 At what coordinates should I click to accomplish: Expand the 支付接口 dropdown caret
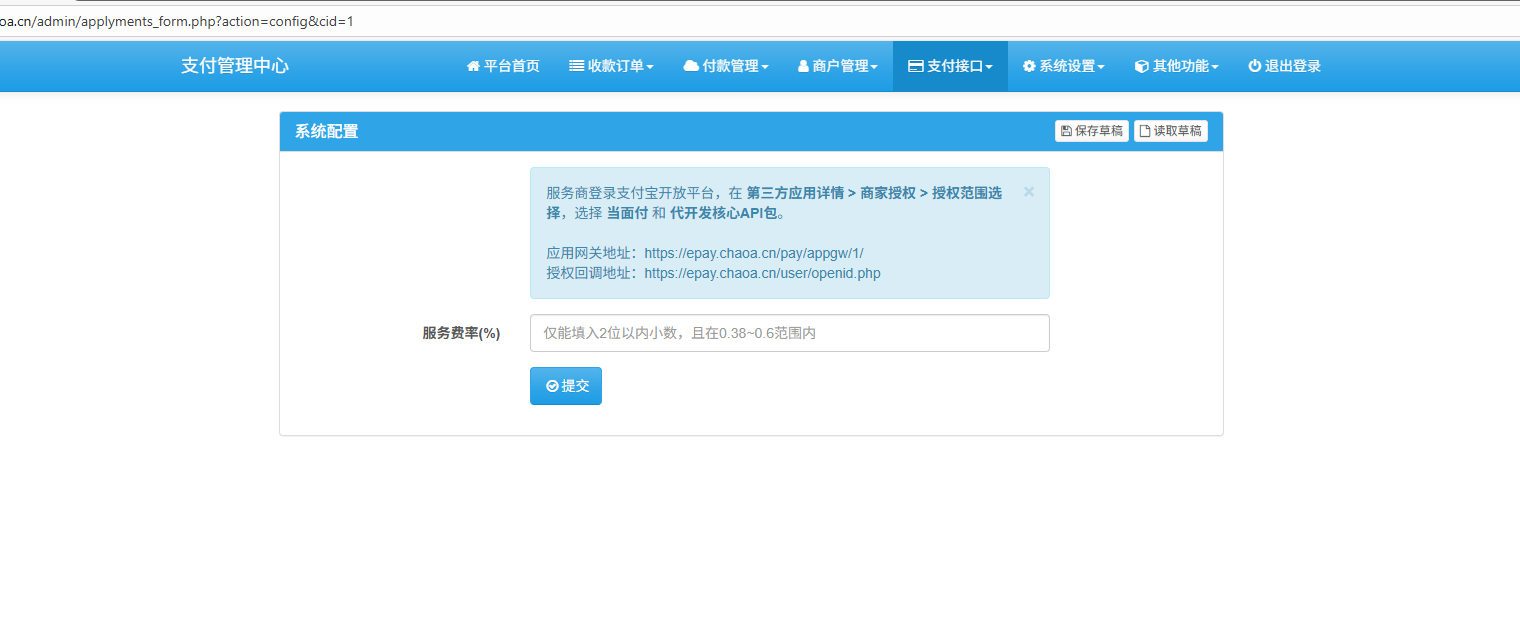pos(989,67)
